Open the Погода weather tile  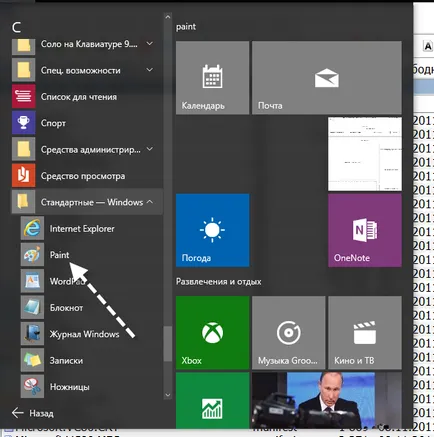(212, 230)
